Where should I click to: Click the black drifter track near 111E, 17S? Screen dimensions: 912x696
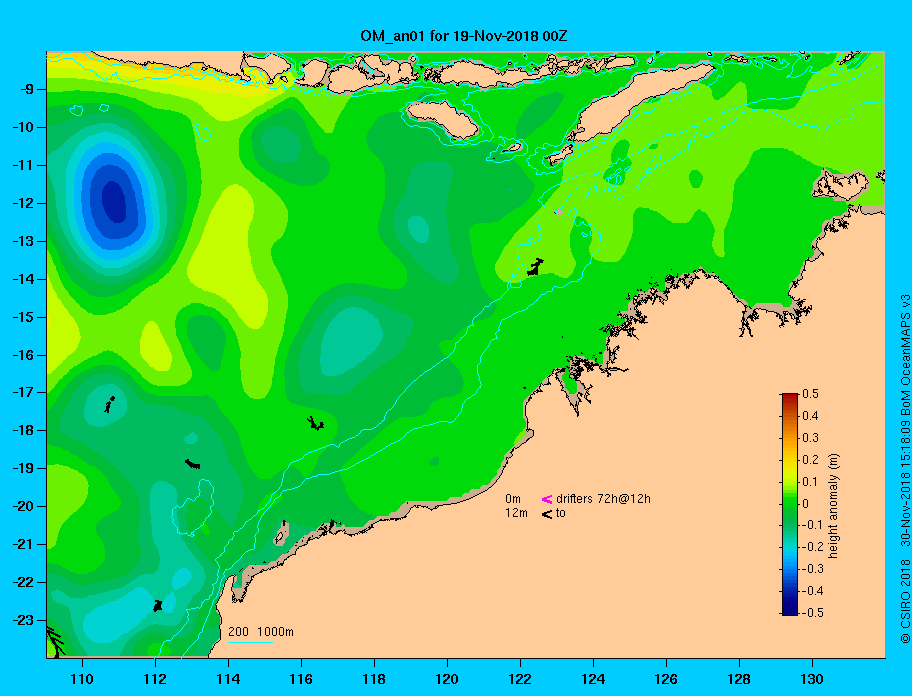[x=109, y=404]
